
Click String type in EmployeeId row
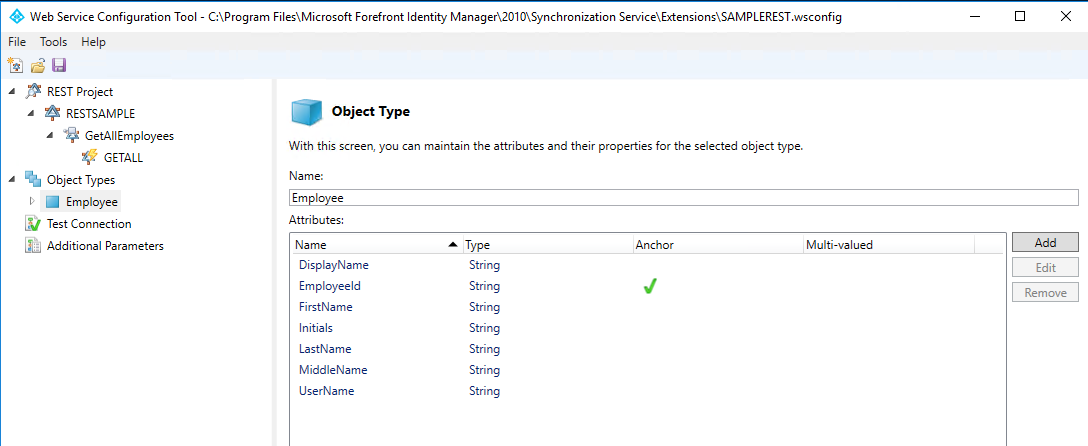(484, 286)
